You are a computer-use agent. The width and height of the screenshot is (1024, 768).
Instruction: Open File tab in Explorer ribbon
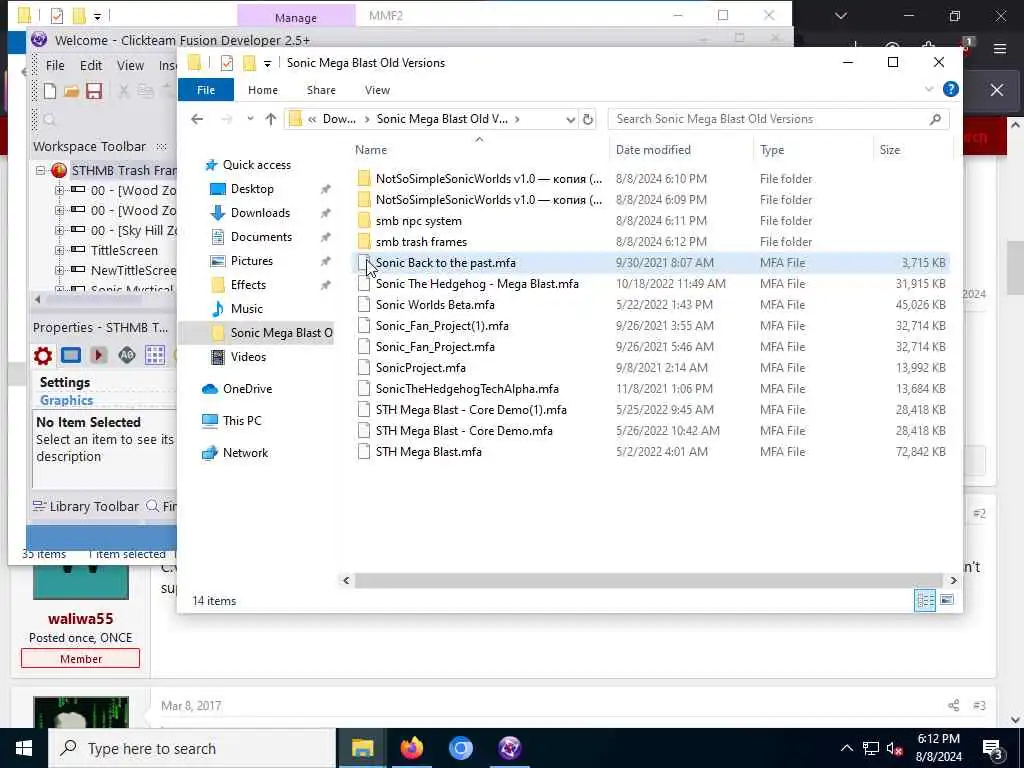tap(206, 90)
